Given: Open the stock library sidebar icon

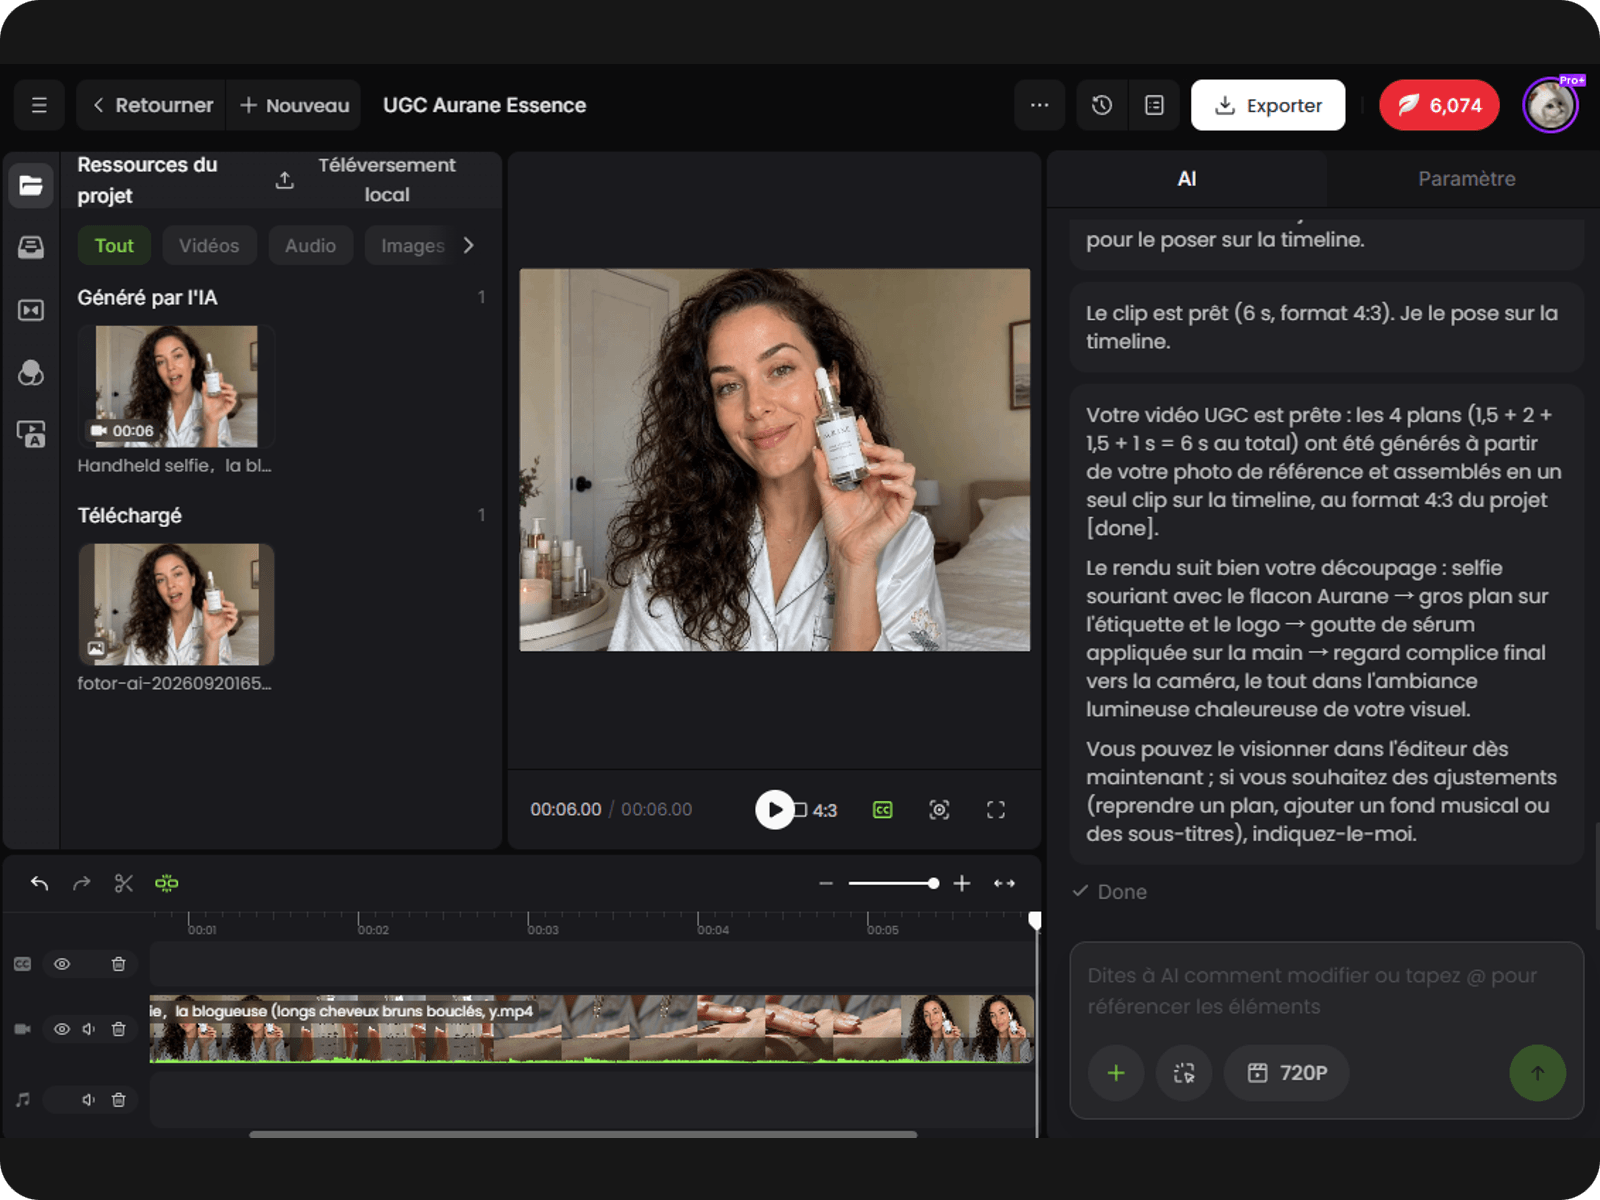Looking at the screenshot, I should [31, 247].
